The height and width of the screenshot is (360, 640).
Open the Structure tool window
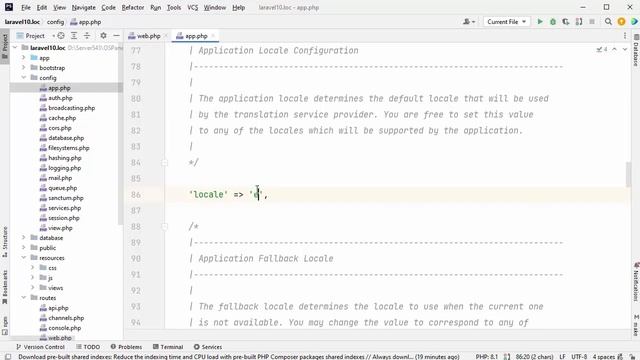[x=4, y=242]
